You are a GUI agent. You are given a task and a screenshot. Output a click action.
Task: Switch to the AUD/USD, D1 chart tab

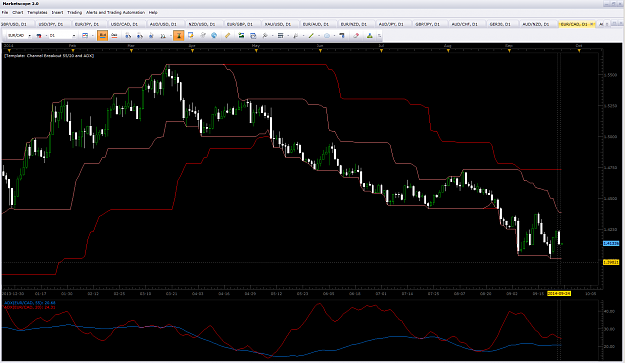[x=163, y=24]
